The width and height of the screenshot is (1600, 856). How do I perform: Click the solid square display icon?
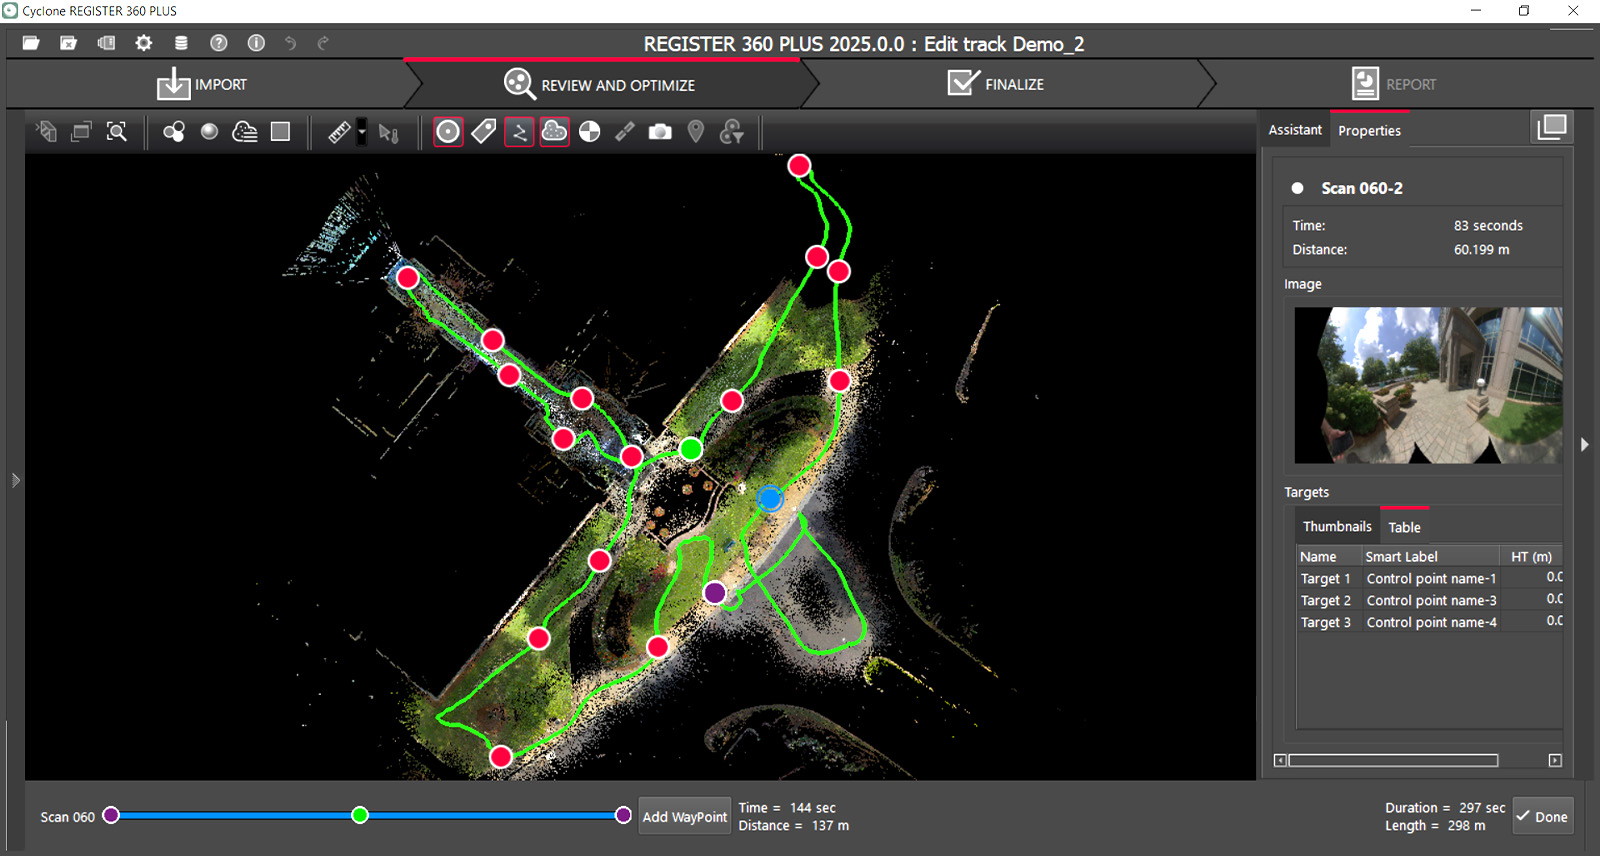point(281,131)
